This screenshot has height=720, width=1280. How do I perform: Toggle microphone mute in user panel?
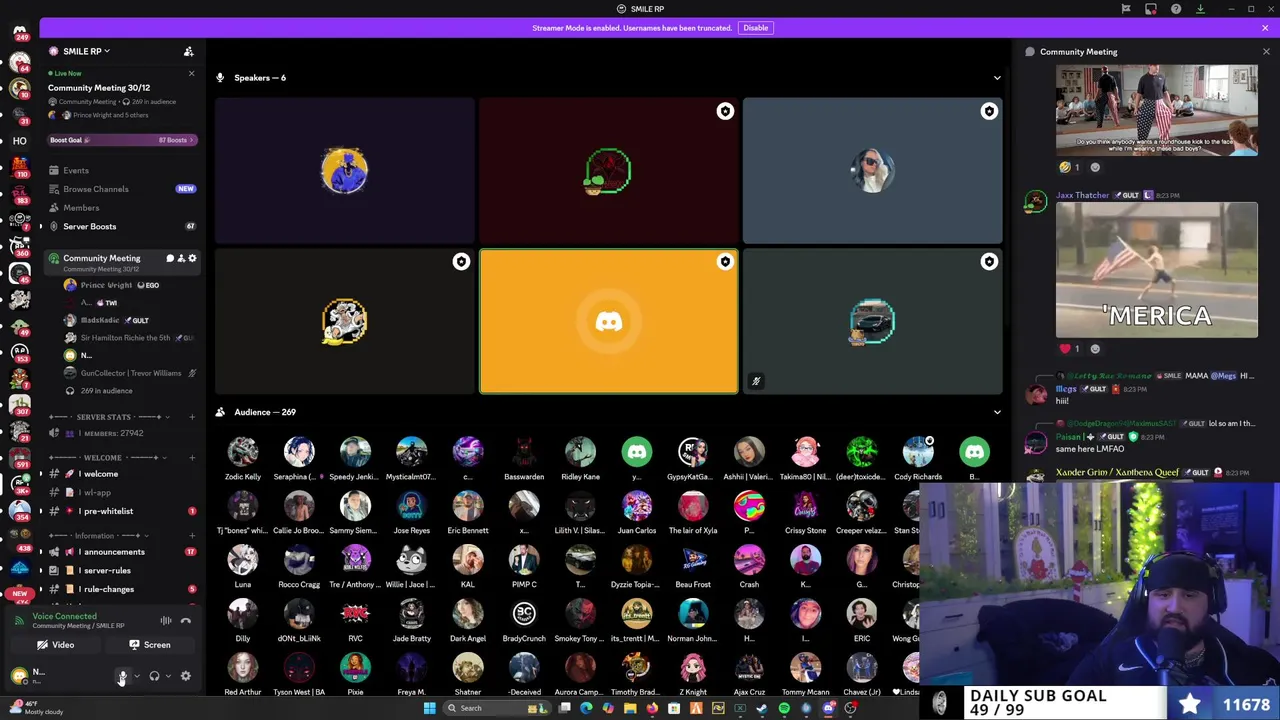pyautogui.click(x=123, y=677)
